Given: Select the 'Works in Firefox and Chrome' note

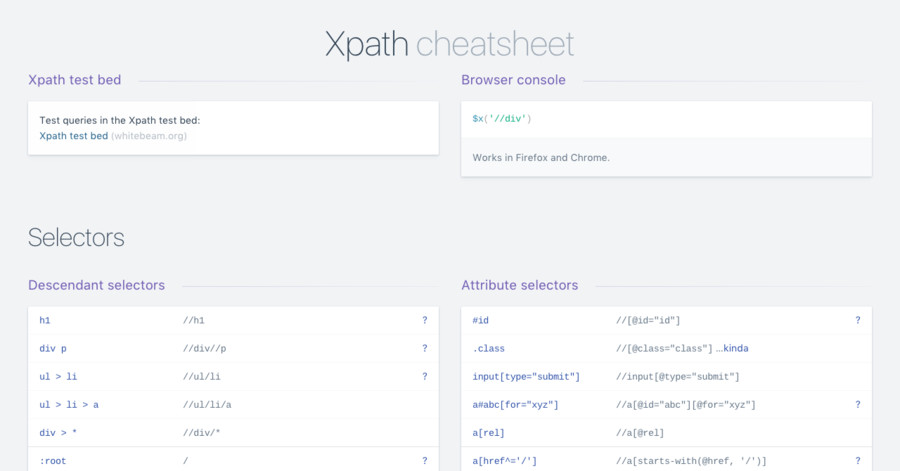Looking at the screenshot, I should (x=541, y=158).
